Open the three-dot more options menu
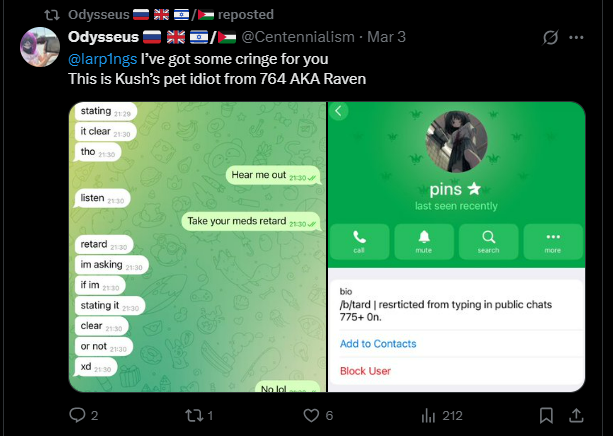Image resolution: width=613 pixels, height=436 pixels. 576,38
